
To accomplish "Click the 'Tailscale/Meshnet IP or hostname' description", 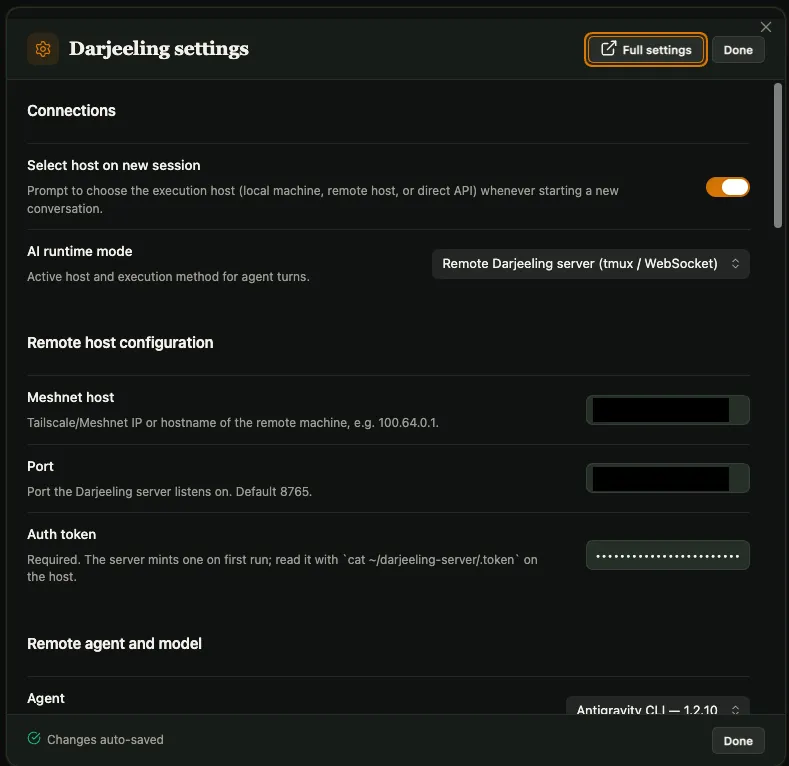I will pos(233,423).
